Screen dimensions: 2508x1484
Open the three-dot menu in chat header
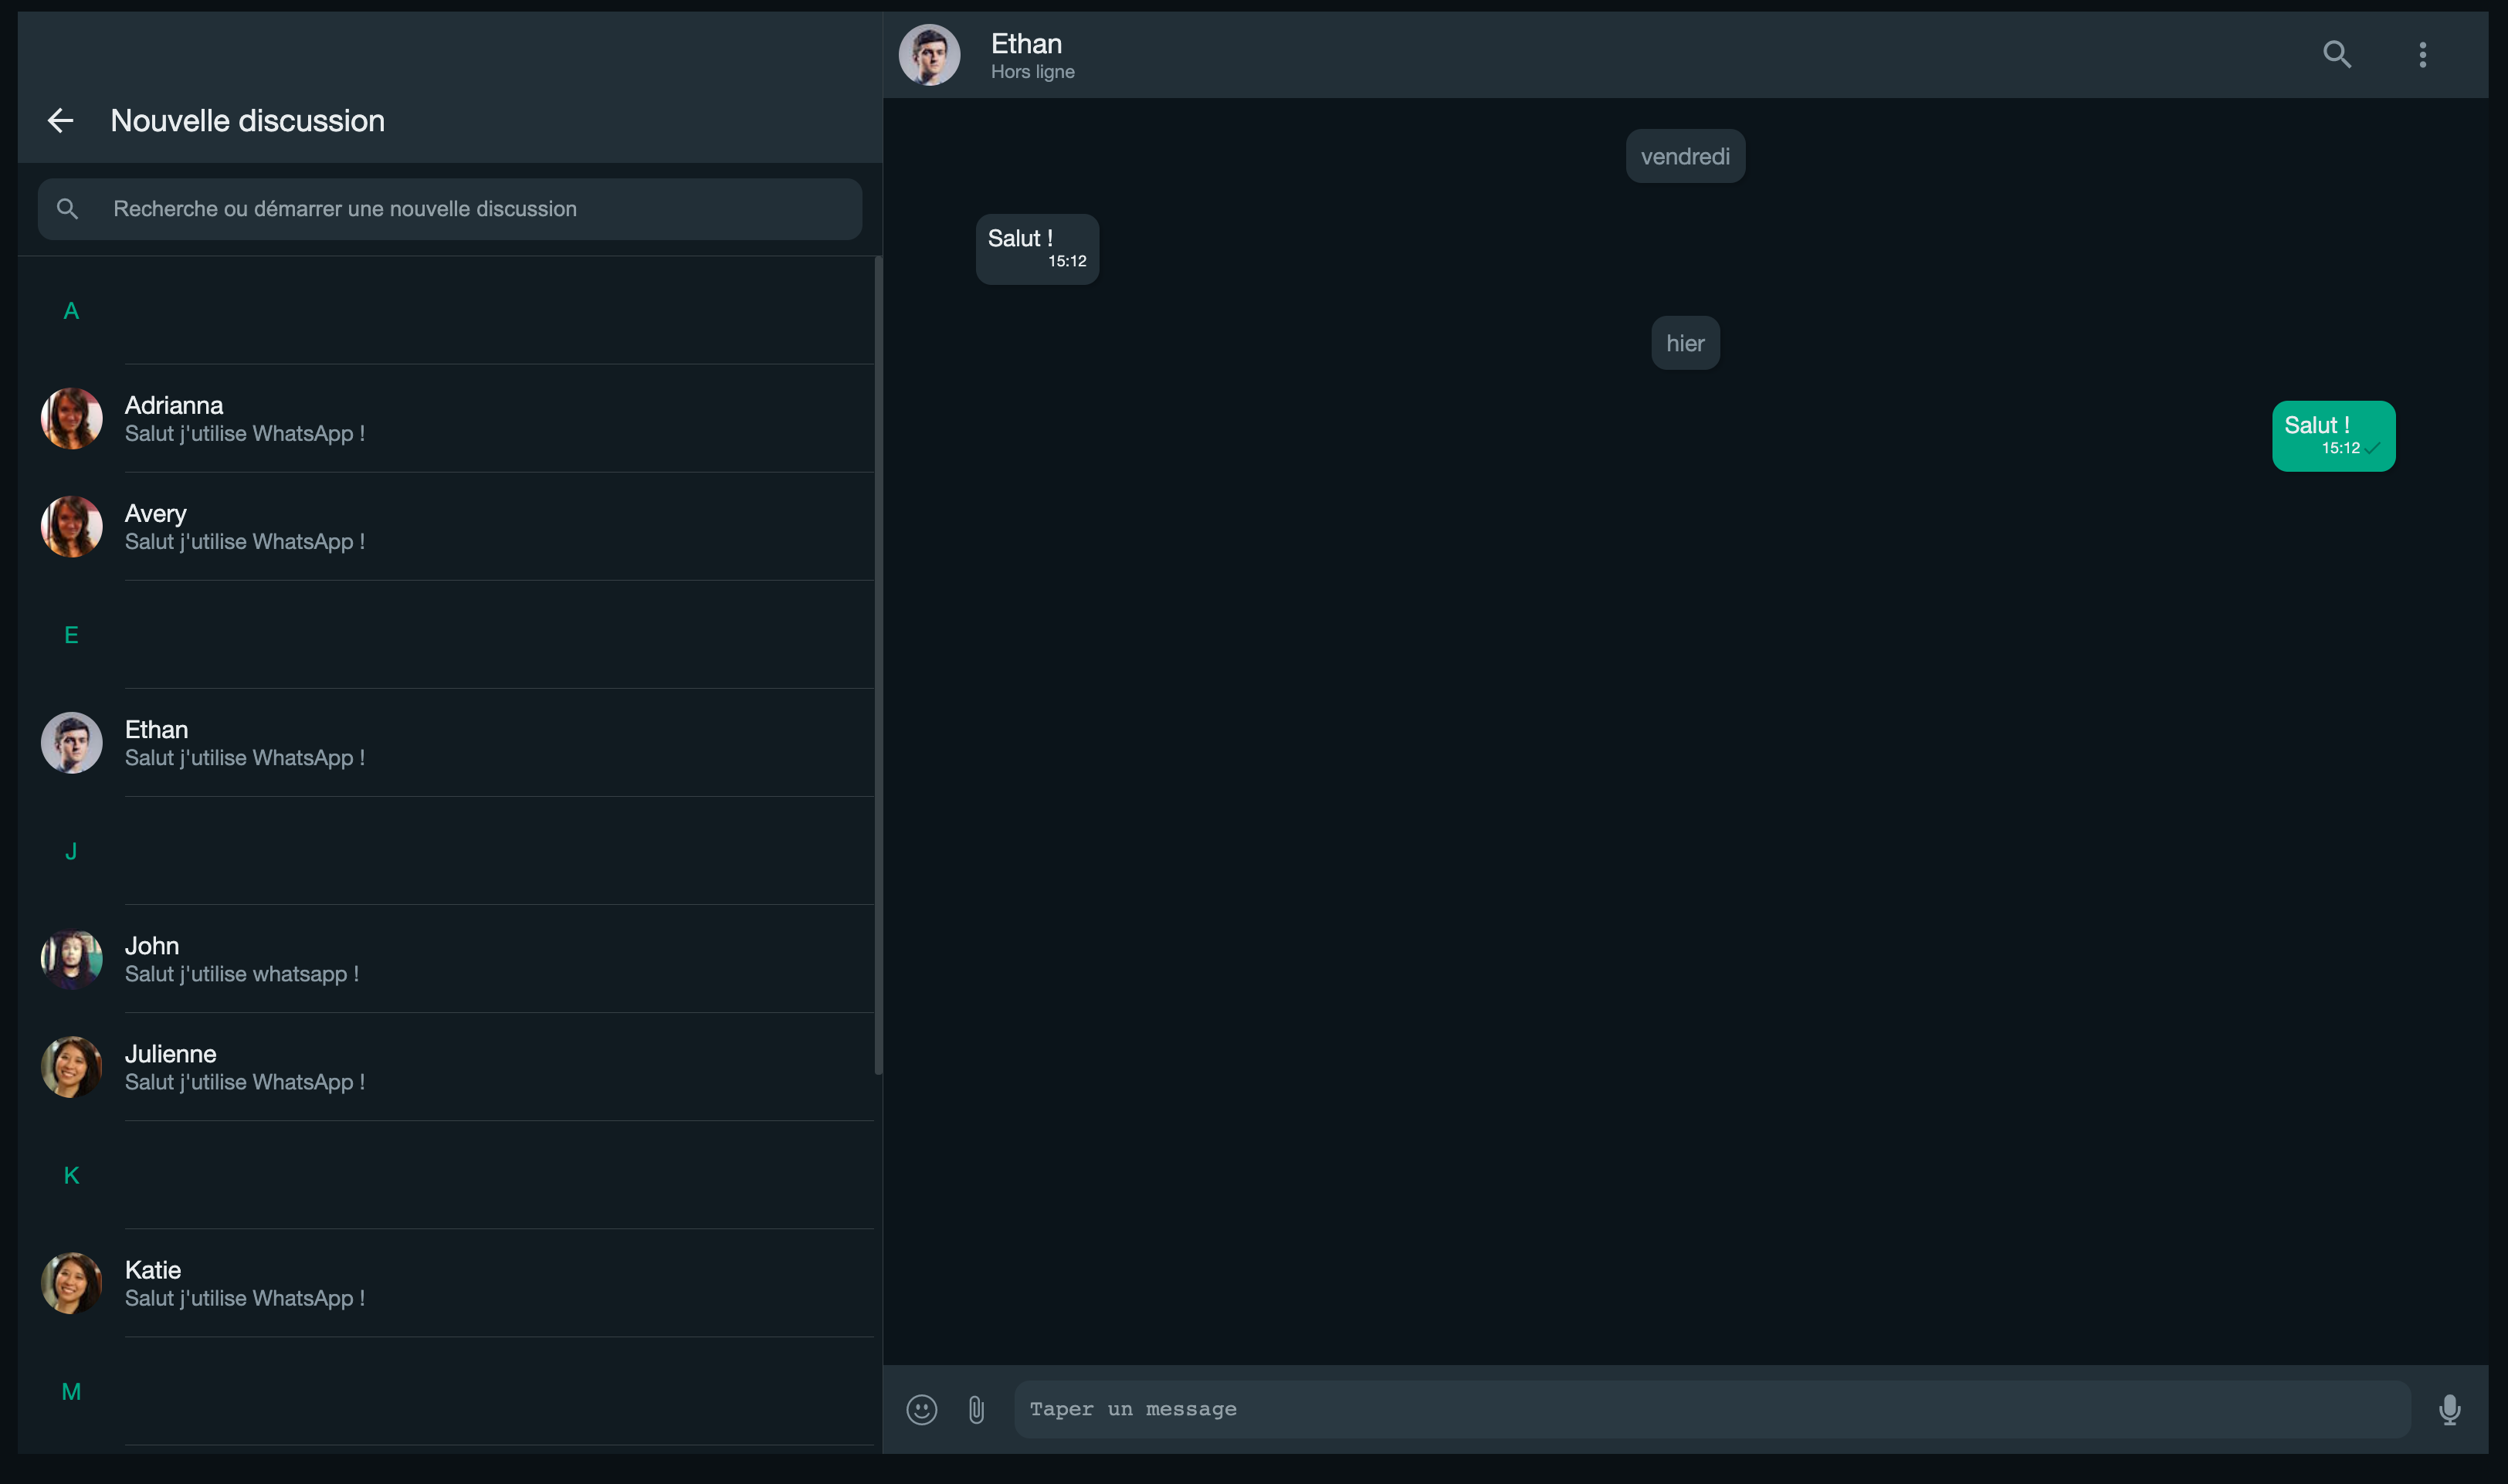pos(2422,54)
